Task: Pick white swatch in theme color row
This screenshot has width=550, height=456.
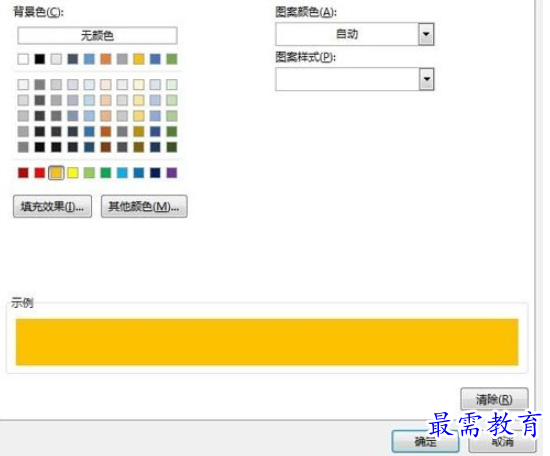Action: point(23,59)
